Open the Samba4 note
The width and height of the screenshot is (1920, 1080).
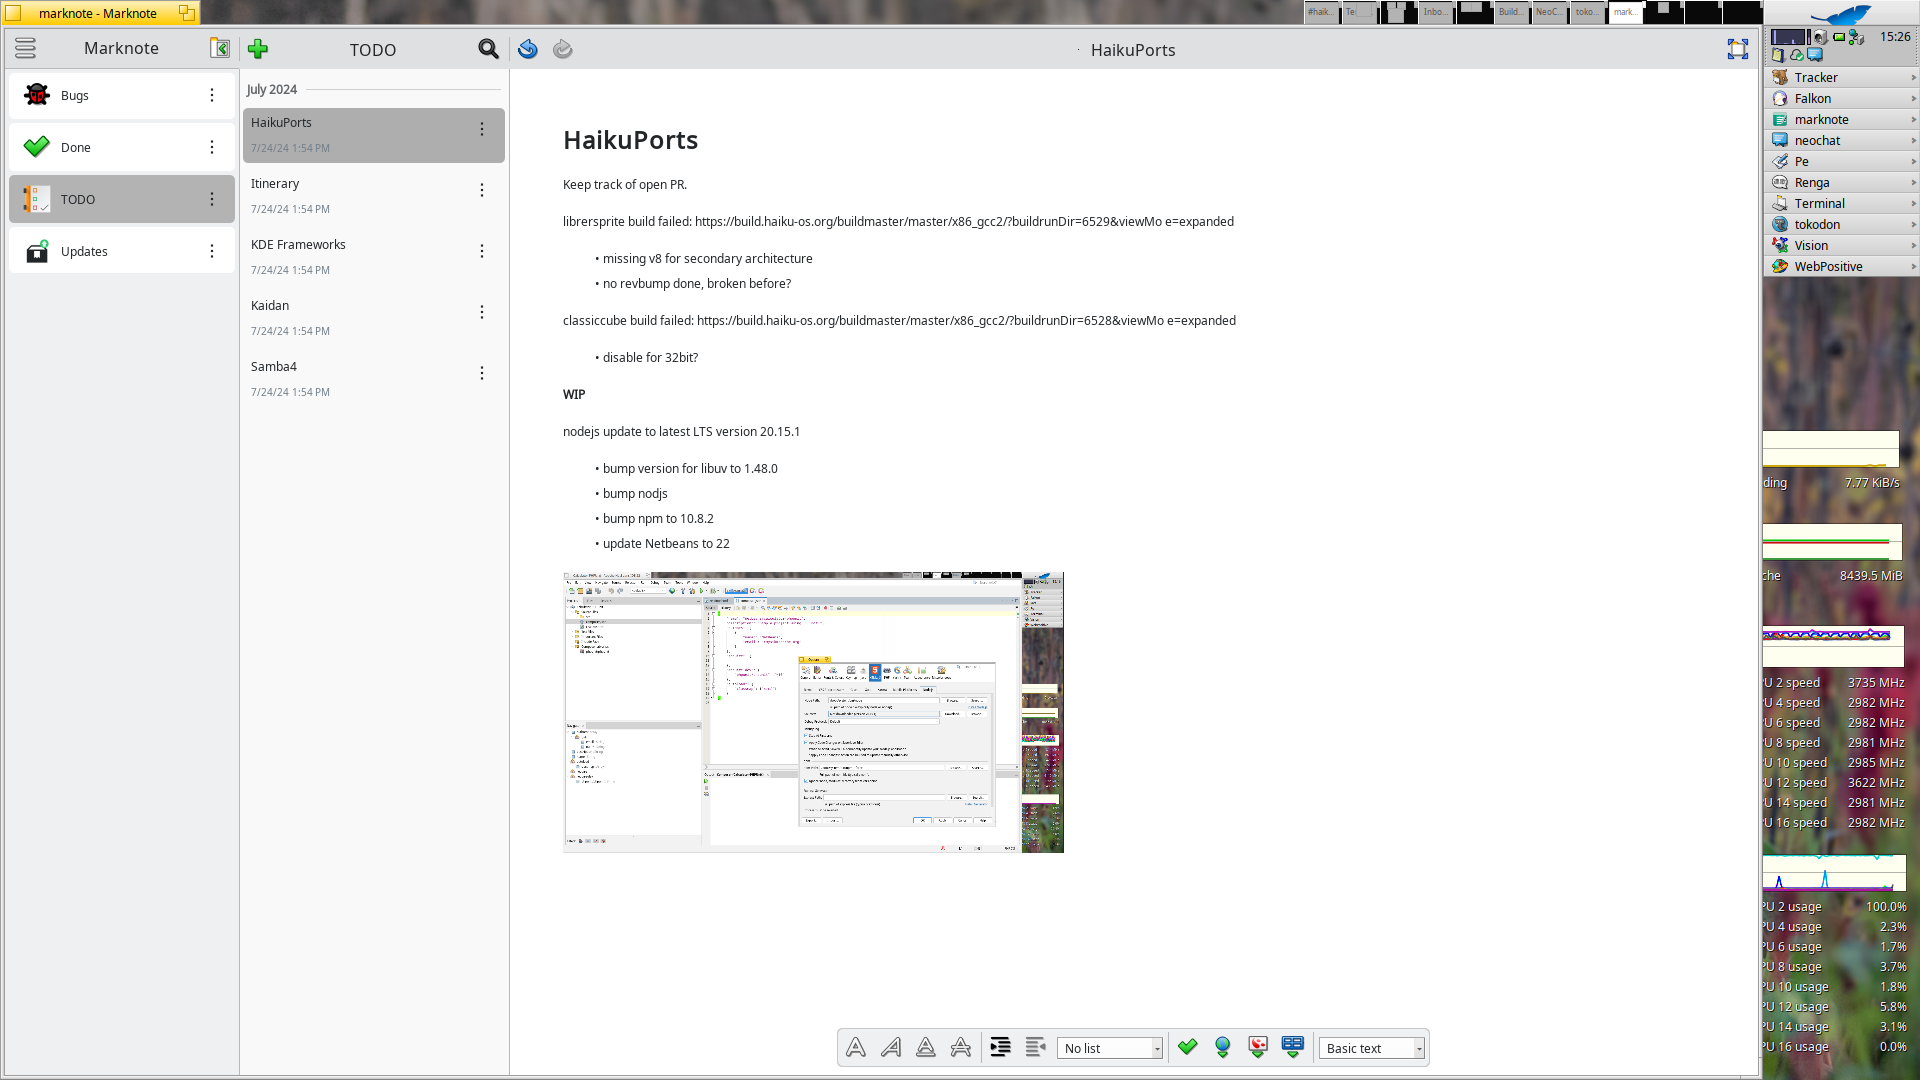pos(374,379)
